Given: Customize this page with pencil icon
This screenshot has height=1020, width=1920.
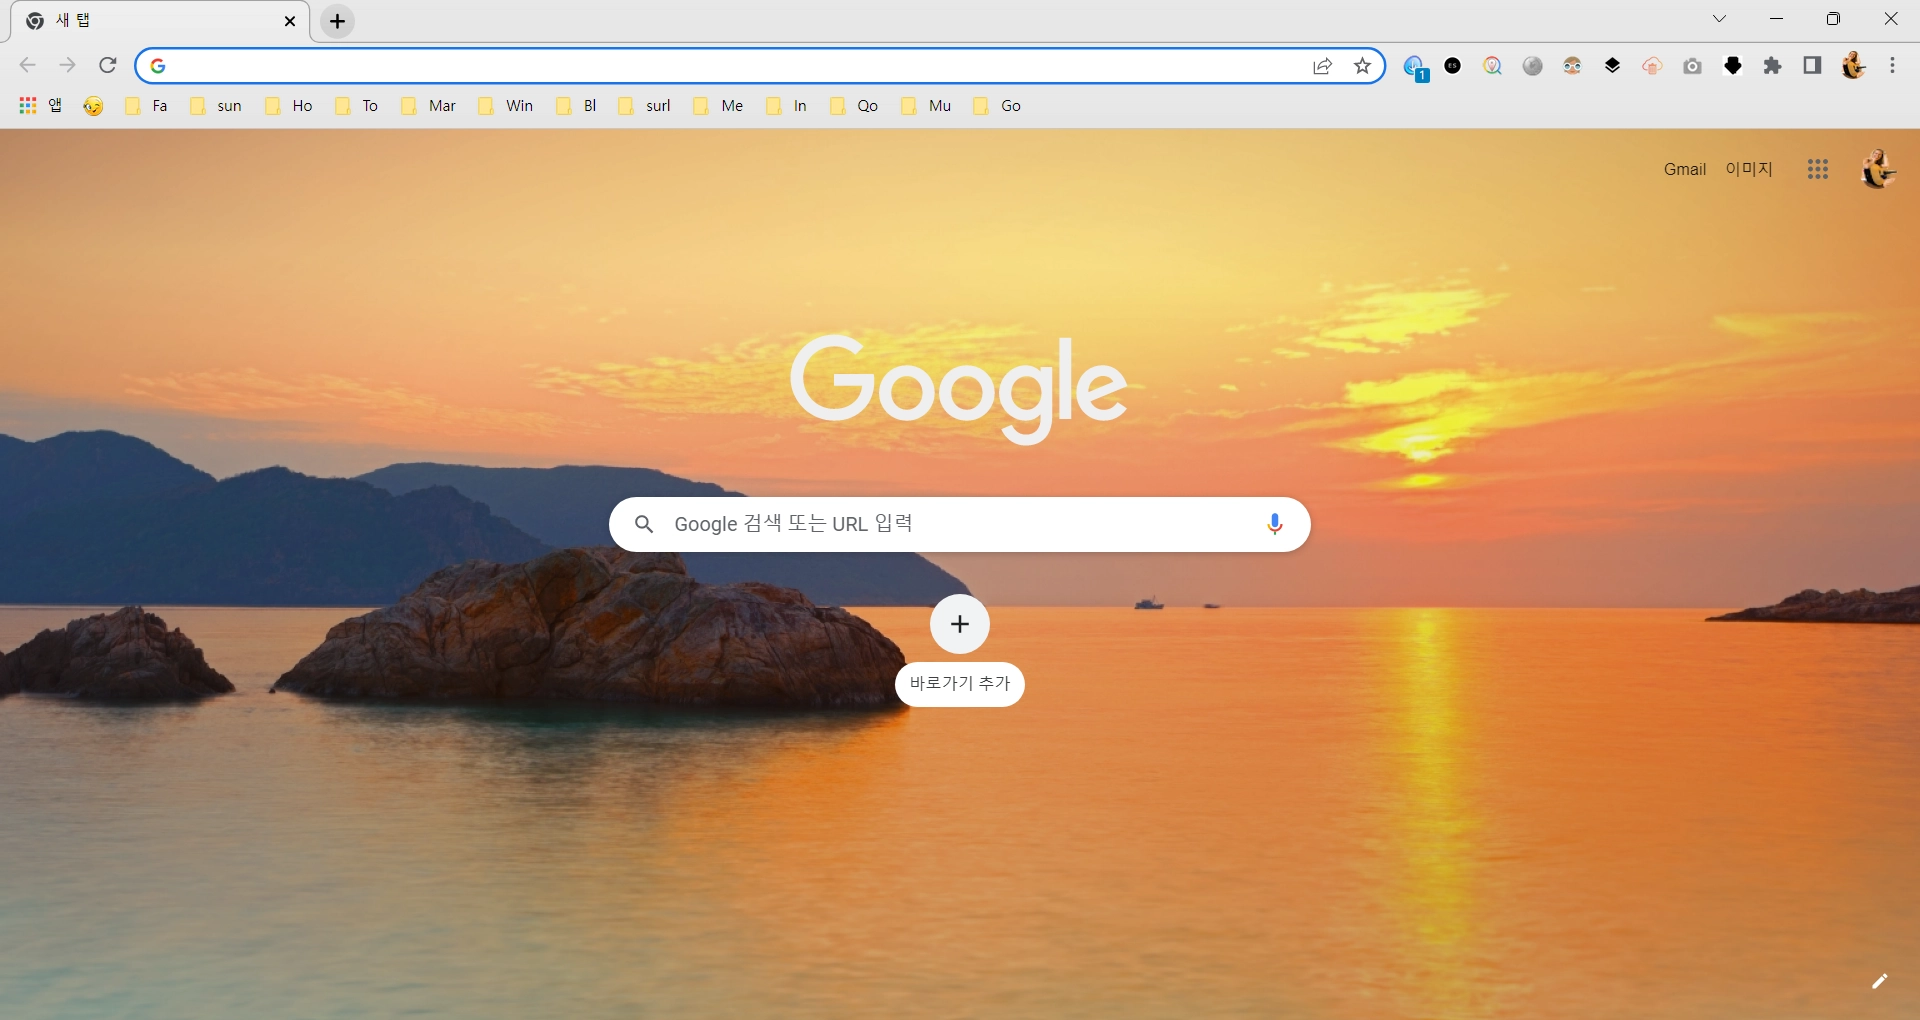Looking at the screenshot, I should 1879,981.
